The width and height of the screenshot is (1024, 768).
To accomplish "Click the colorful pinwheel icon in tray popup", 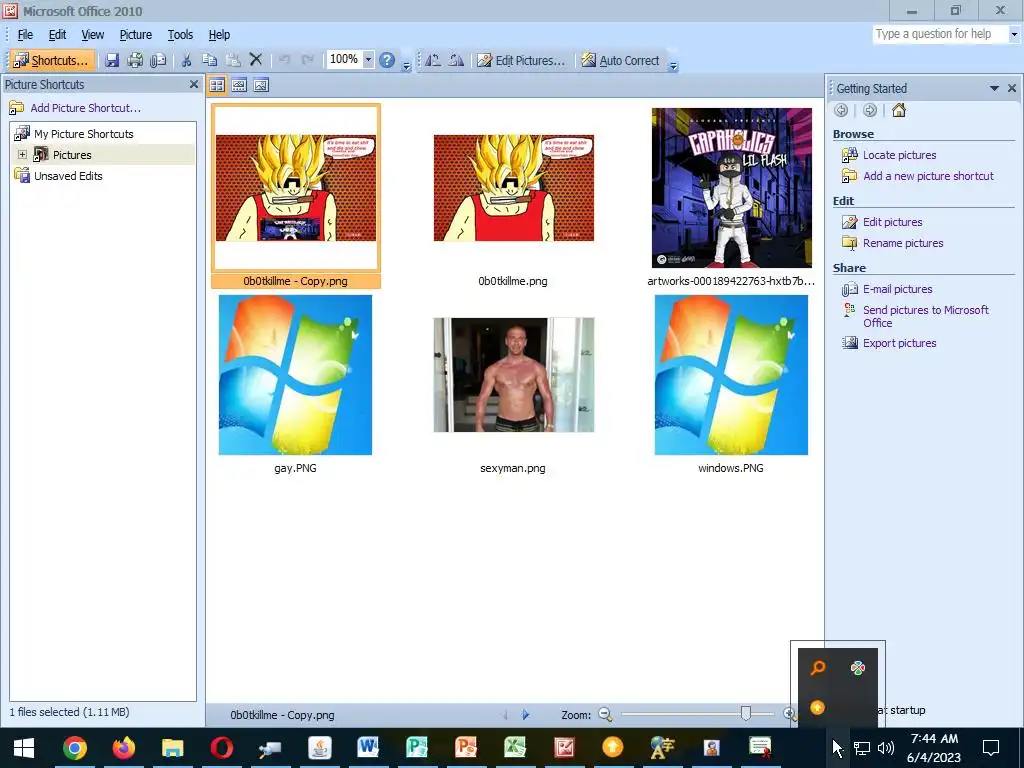I will 857,667.
